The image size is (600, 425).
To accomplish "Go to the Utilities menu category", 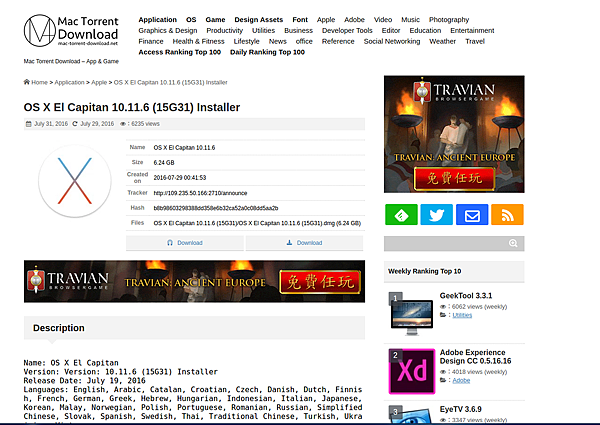I will [263, 30].
